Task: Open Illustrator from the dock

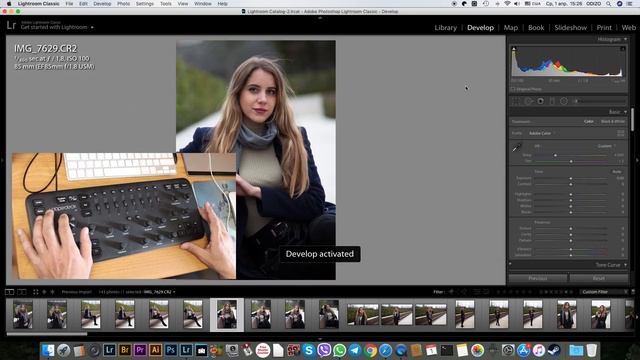Action: (x=156, y=350)
